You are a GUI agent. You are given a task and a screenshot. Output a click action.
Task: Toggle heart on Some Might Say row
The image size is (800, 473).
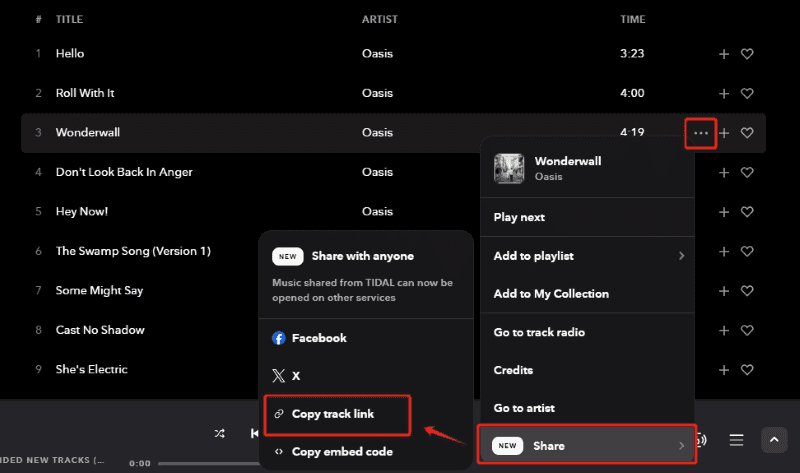[747, 291]
